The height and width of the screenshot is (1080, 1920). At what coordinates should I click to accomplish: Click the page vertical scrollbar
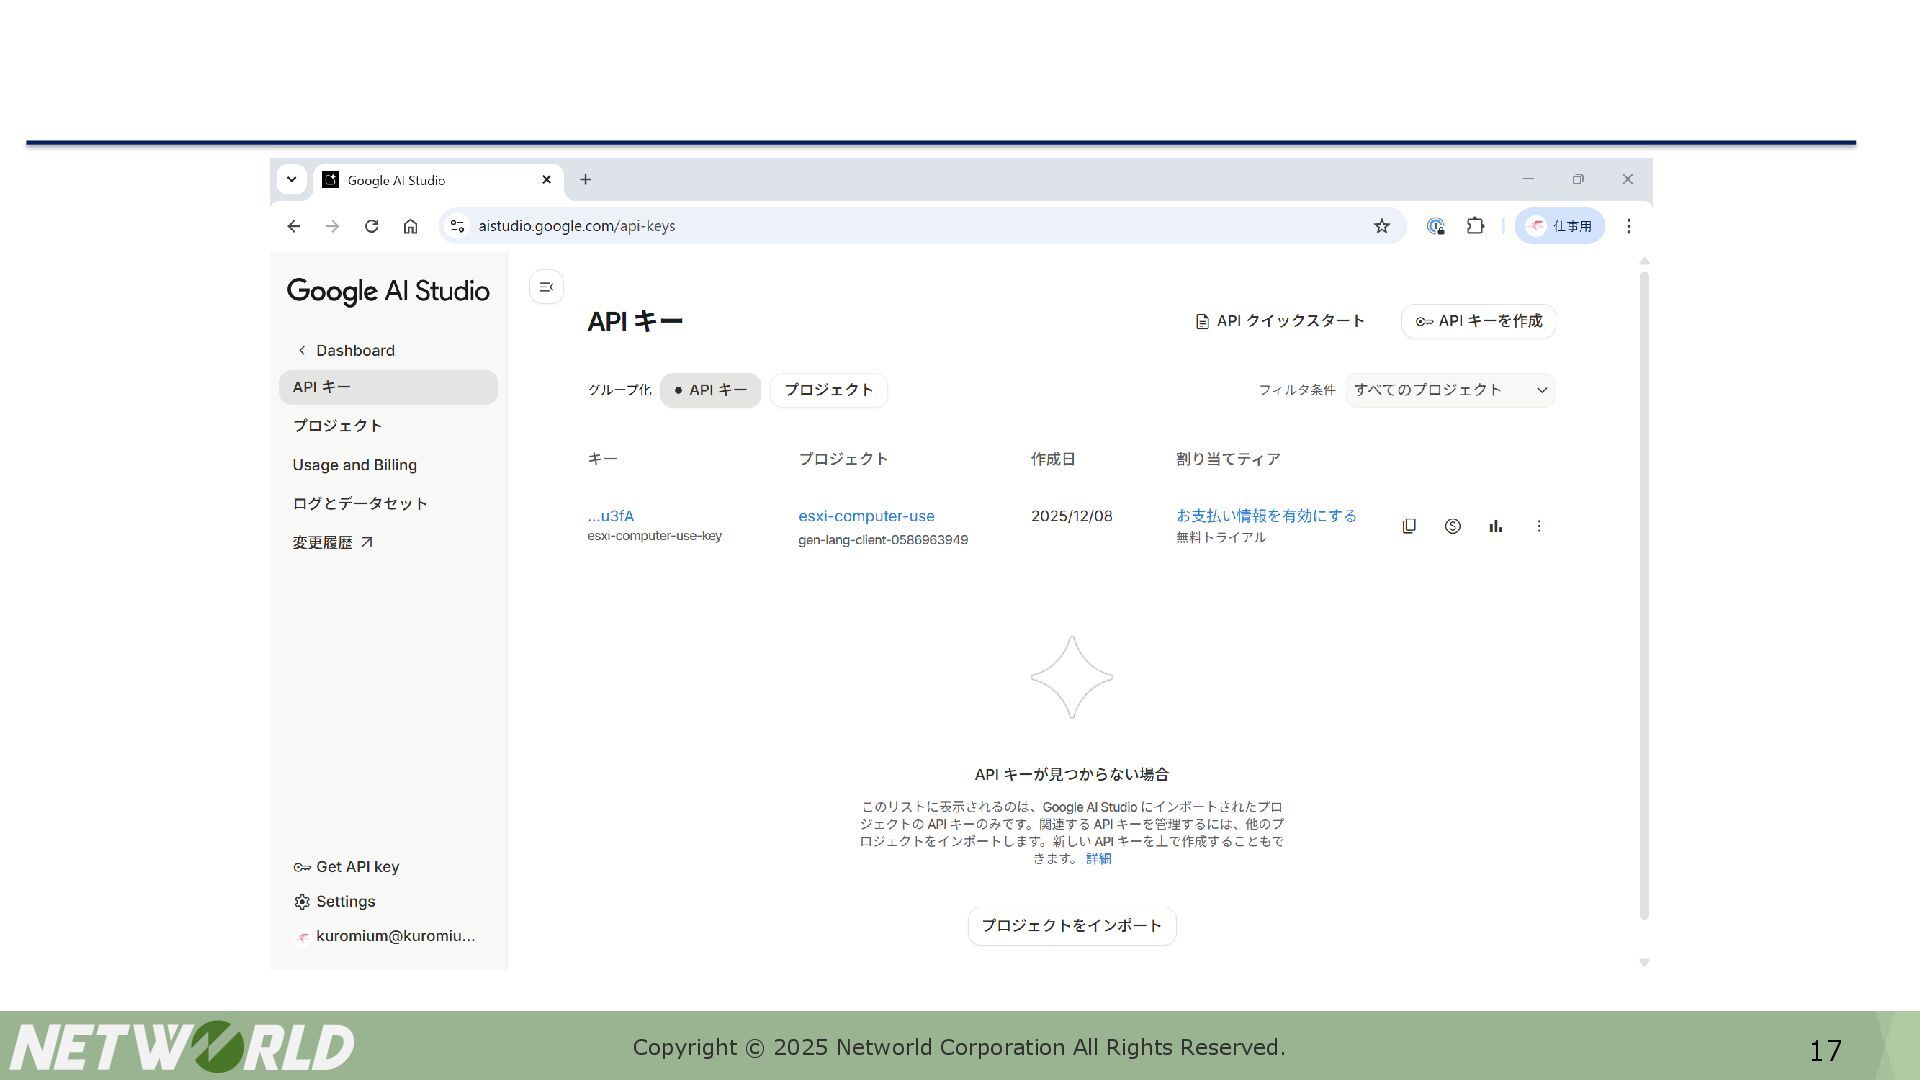1644,600
